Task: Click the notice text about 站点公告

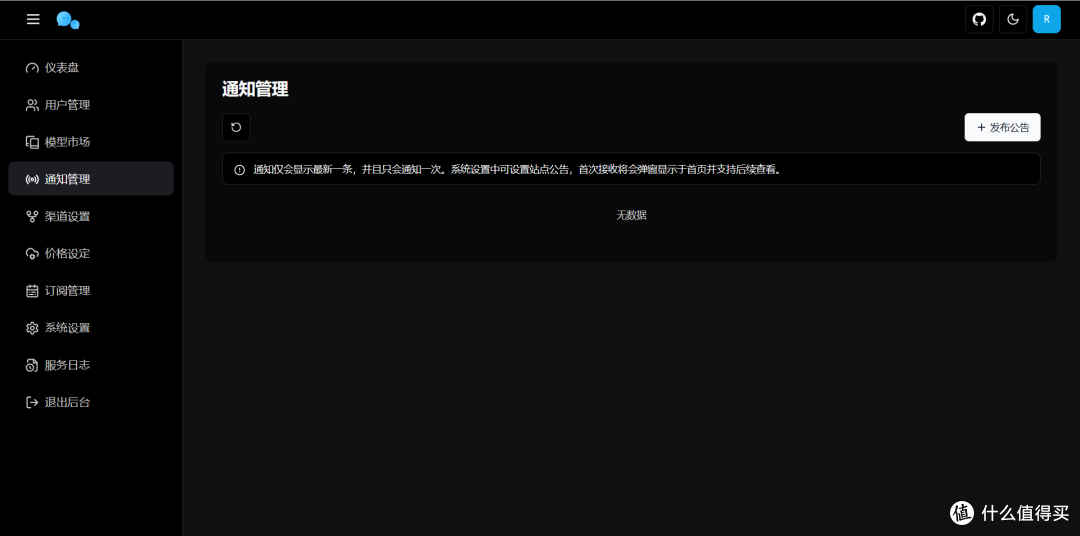Action: (x=517, y=169)
